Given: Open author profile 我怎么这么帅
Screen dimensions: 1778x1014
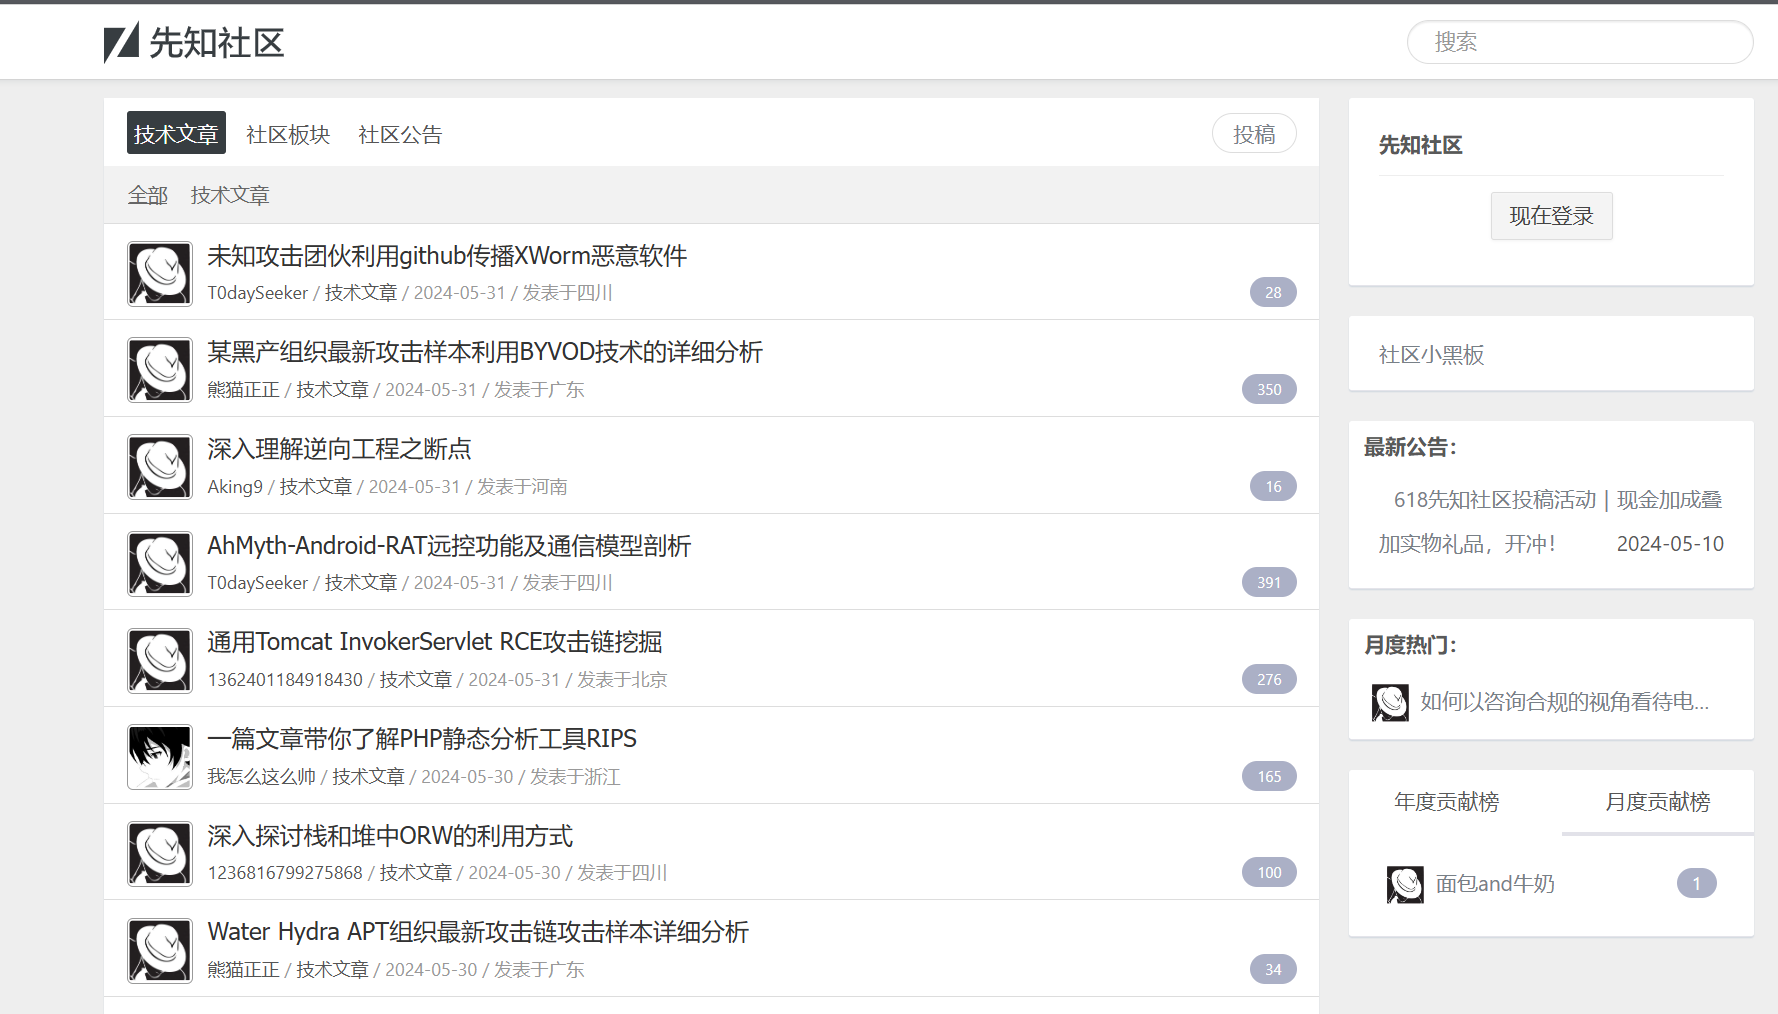Looking at the screenshot, I should (261, 777).
